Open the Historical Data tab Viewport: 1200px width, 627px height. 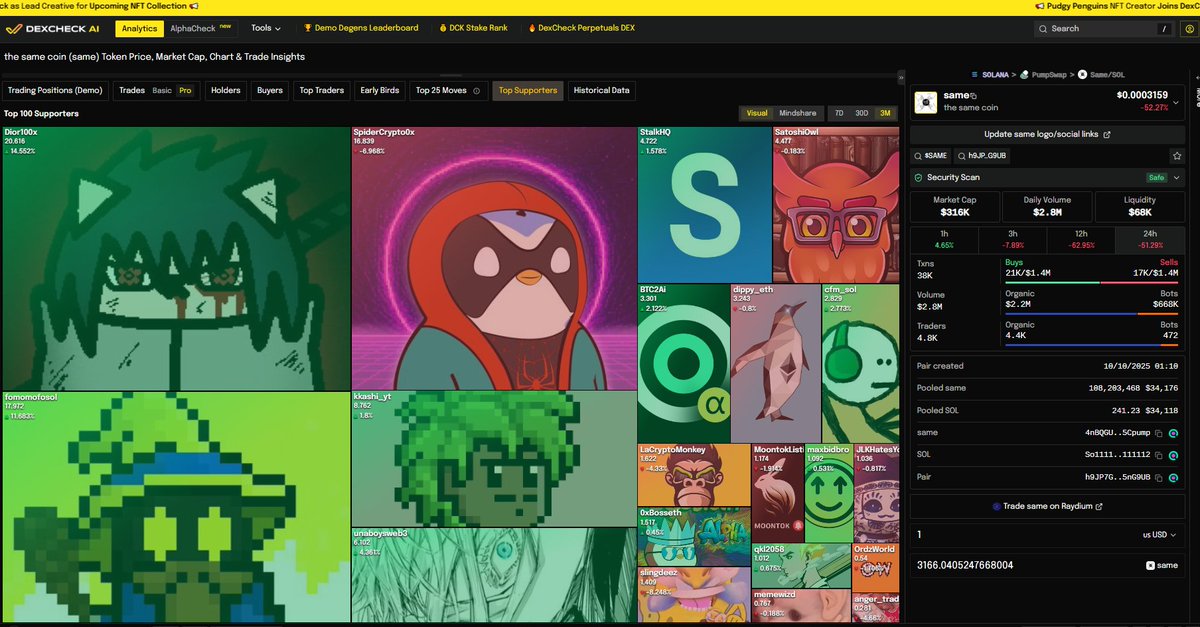point(601,90)
